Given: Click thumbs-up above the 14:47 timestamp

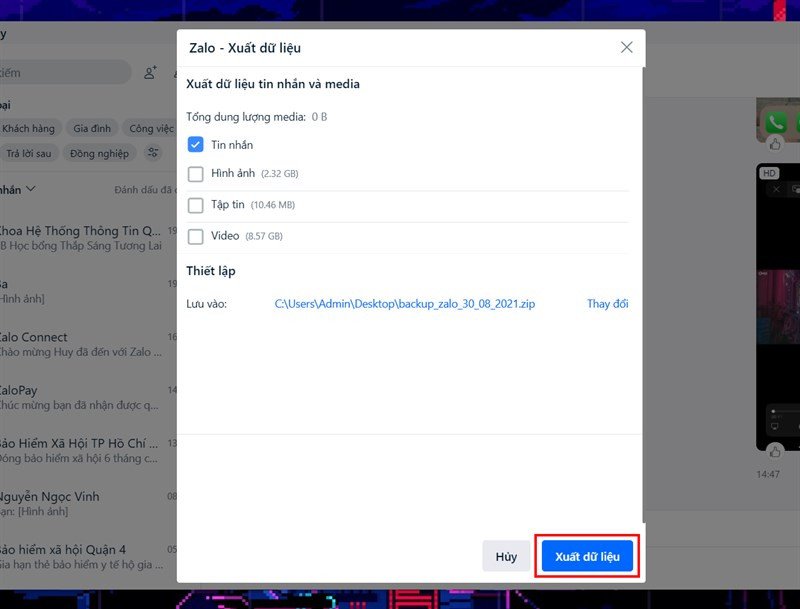Looking at the screenshot, I should (775, 452).
